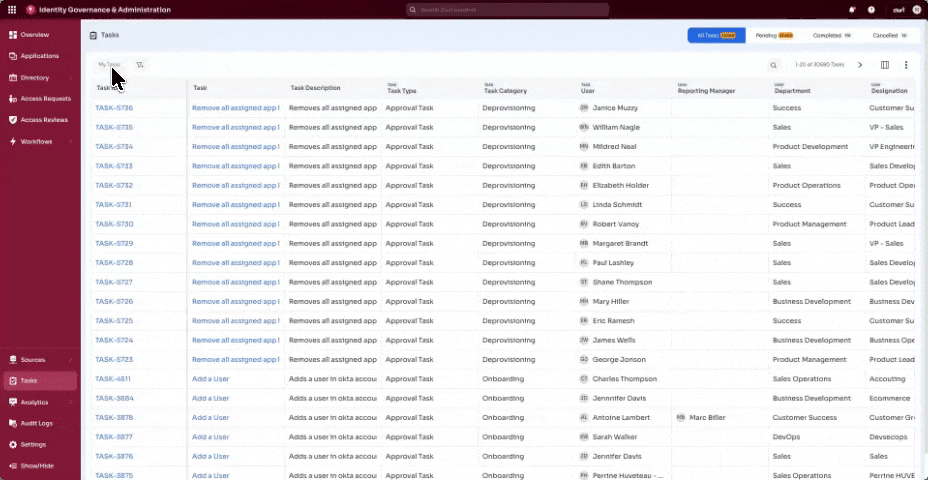Open the TASK-5730 link
The width and height of the screenshot is (928, 480).
[114, 224]
